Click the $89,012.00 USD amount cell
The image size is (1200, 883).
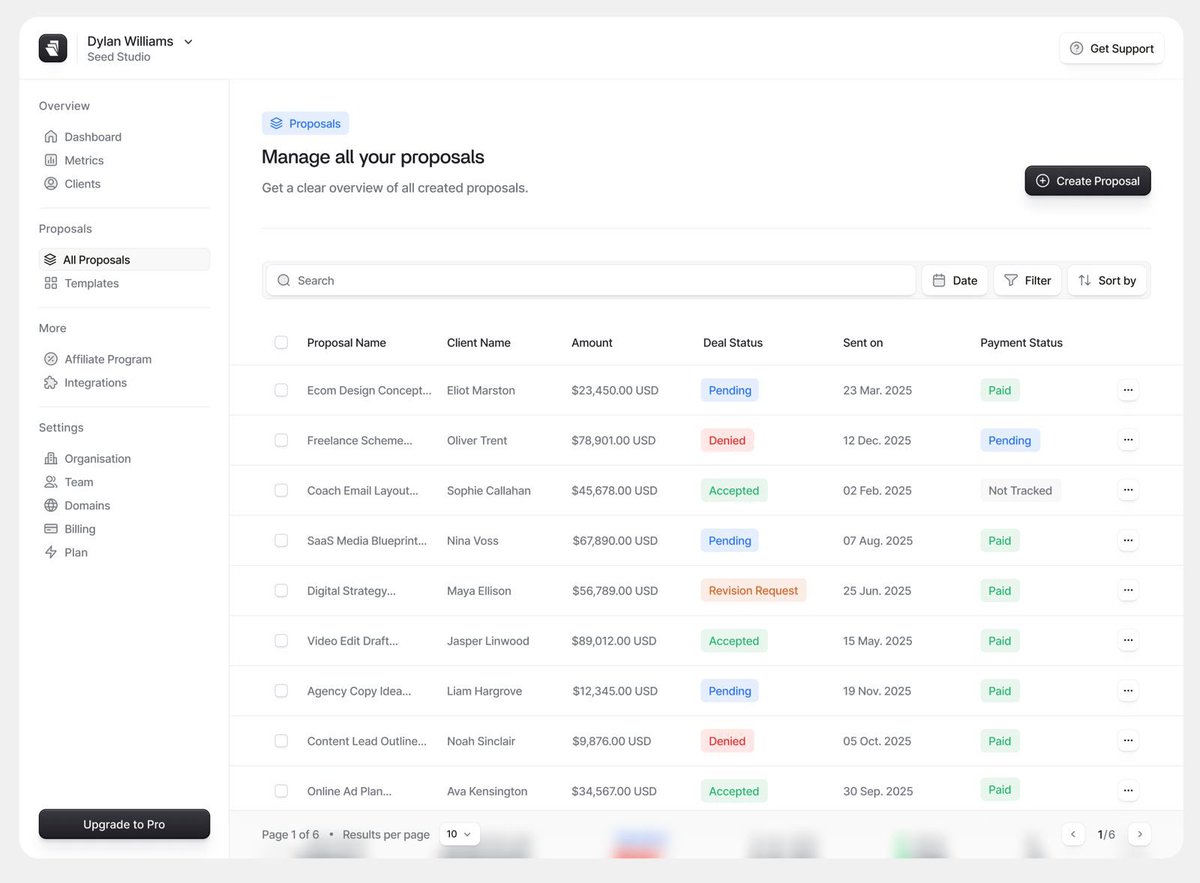pyautogui.click(x=615, y=641)
